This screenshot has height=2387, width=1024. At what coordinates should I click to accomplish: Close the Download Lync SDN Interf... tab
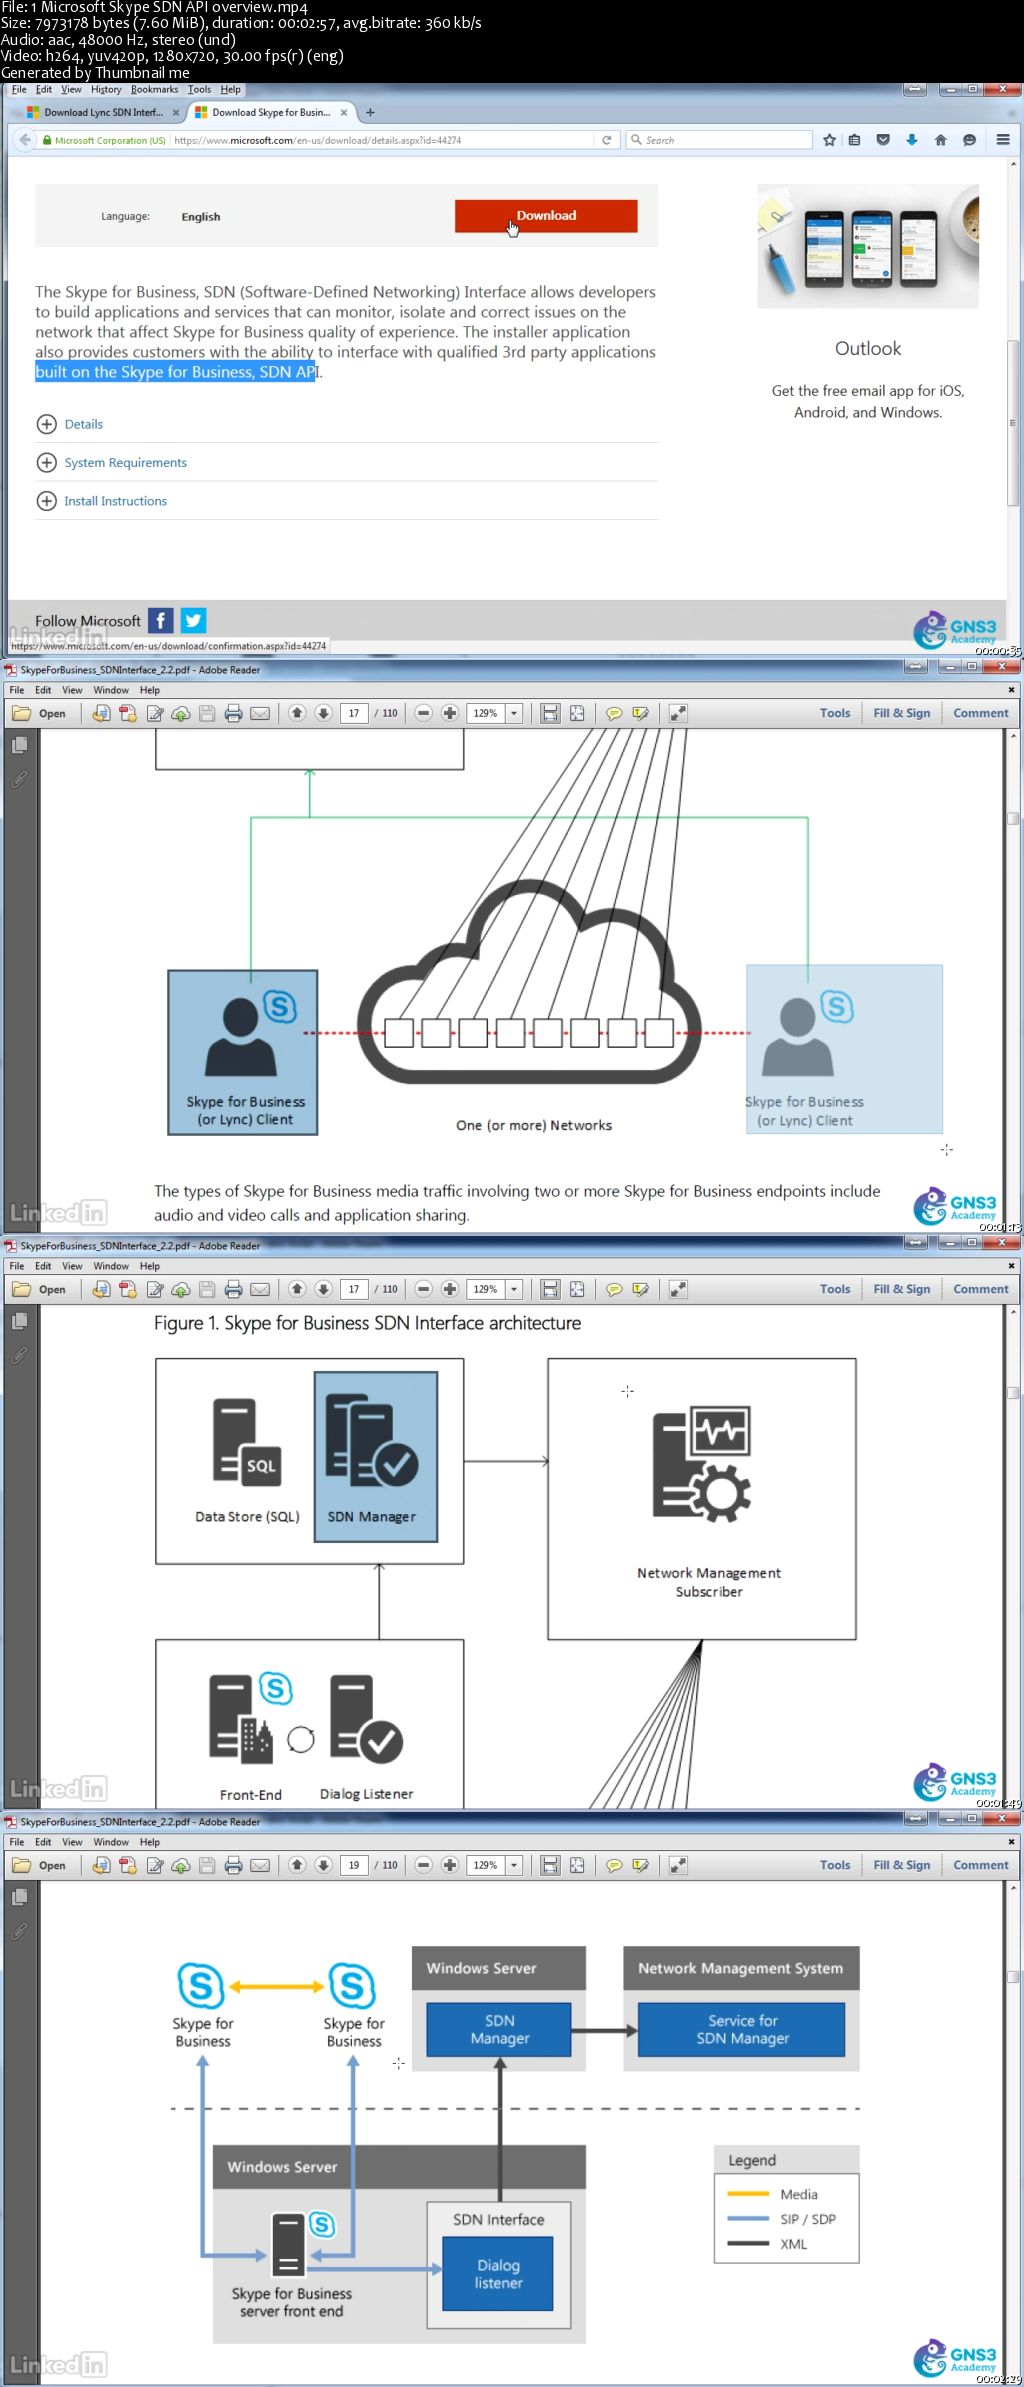tap(176, 113)
